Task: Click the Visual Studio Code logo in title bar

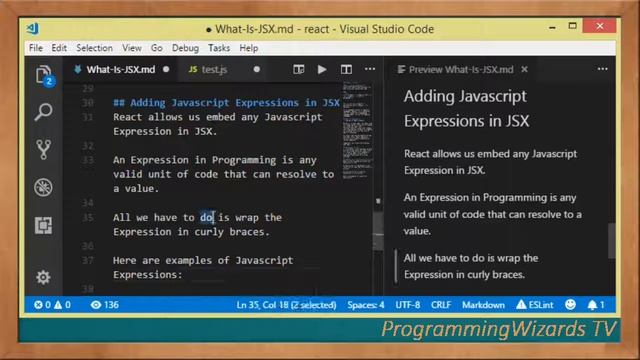Action: pyautogui.click(x=33, y=29)
